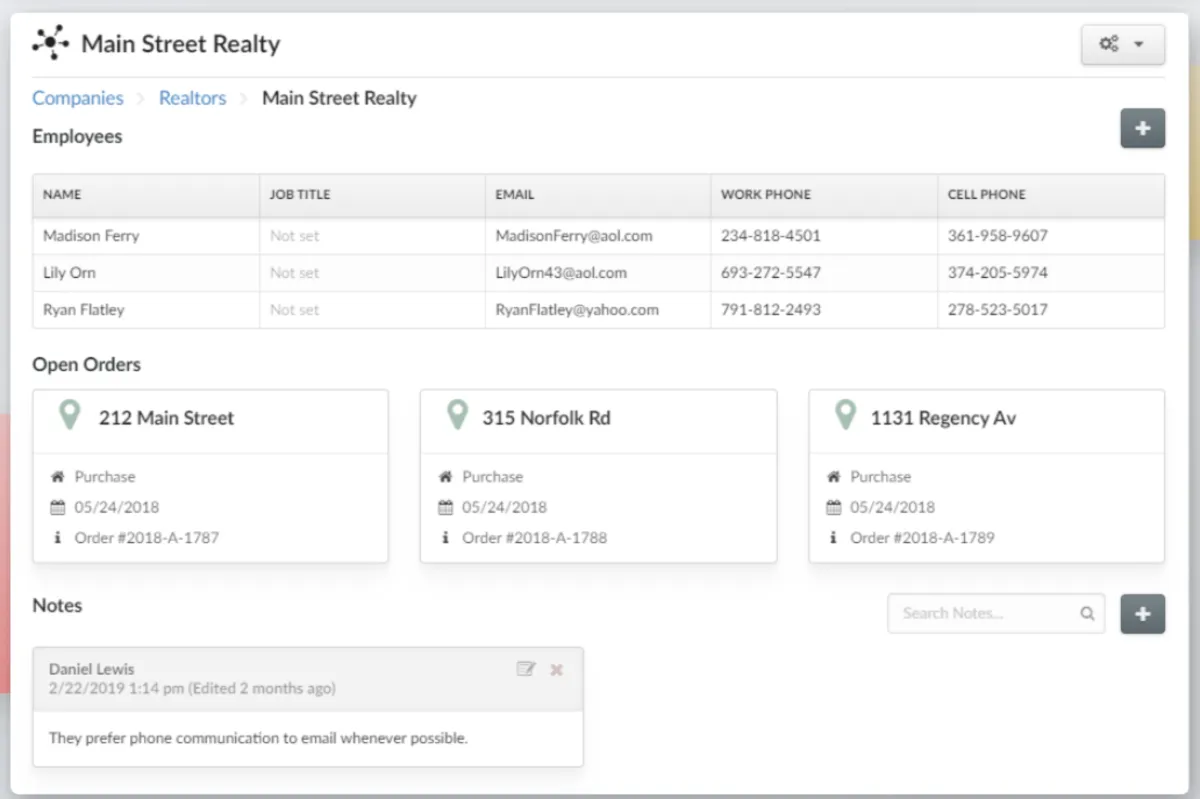Open Madison Ferry employee row
This screenshot has width=1200, height=799.
(91, 236)
